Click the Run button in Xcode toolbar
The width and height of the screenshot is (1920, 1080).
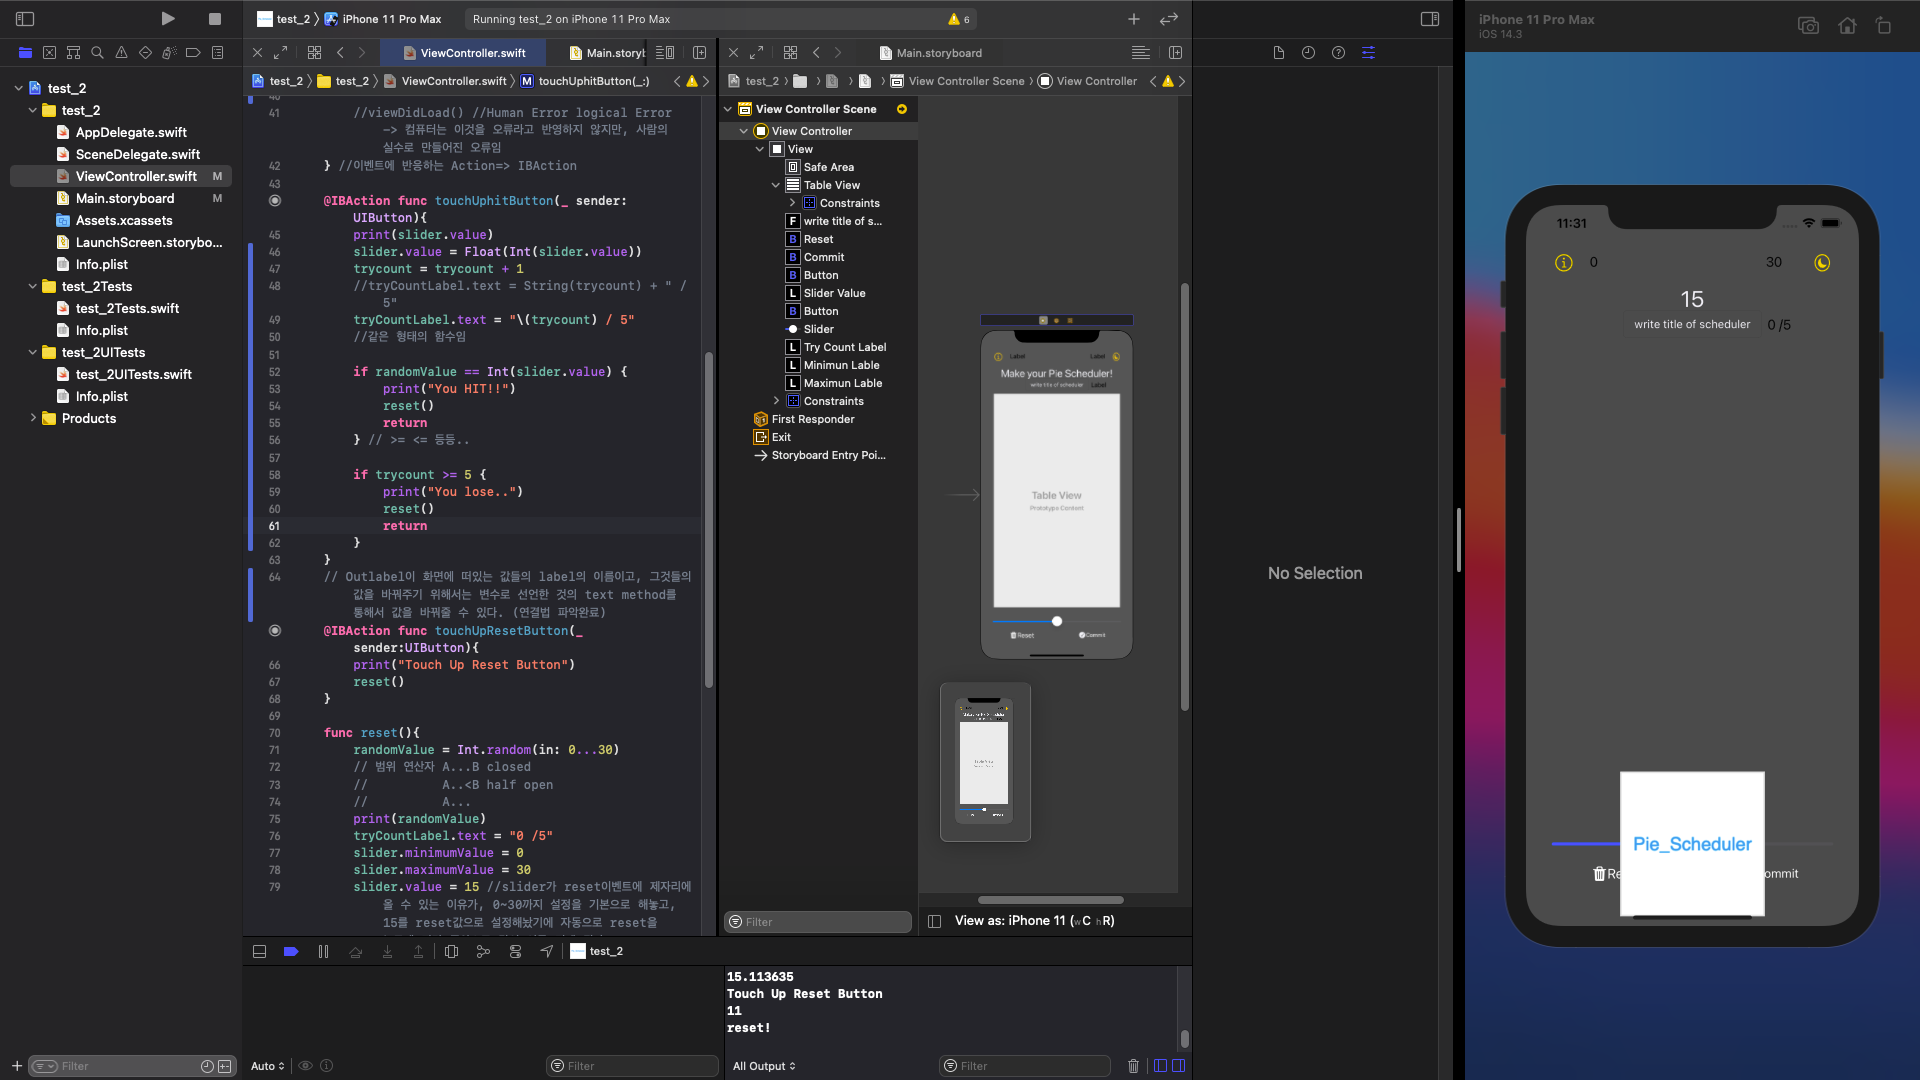coord(168,19)
